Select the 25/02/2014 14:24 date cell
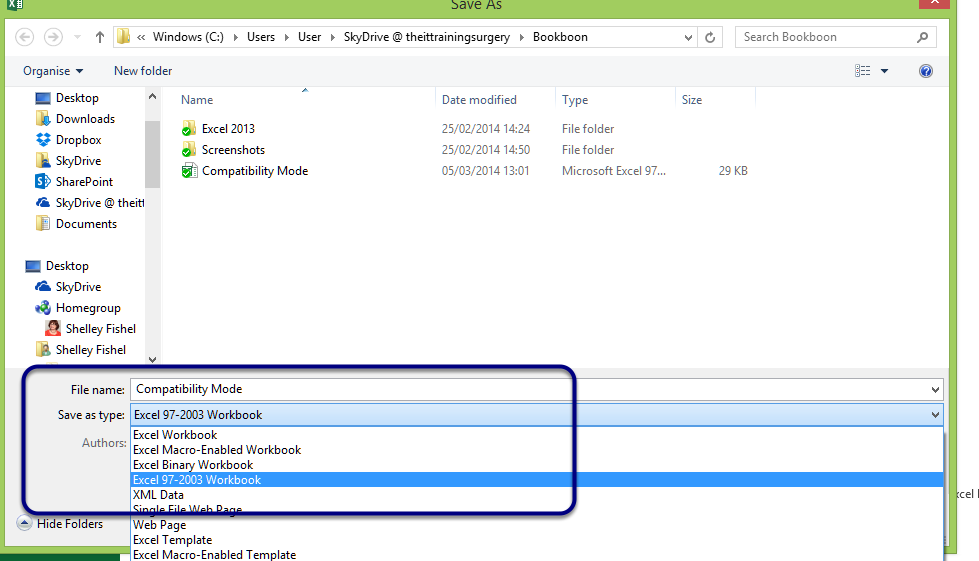The image size is (979, 561). tap(486, 129)
